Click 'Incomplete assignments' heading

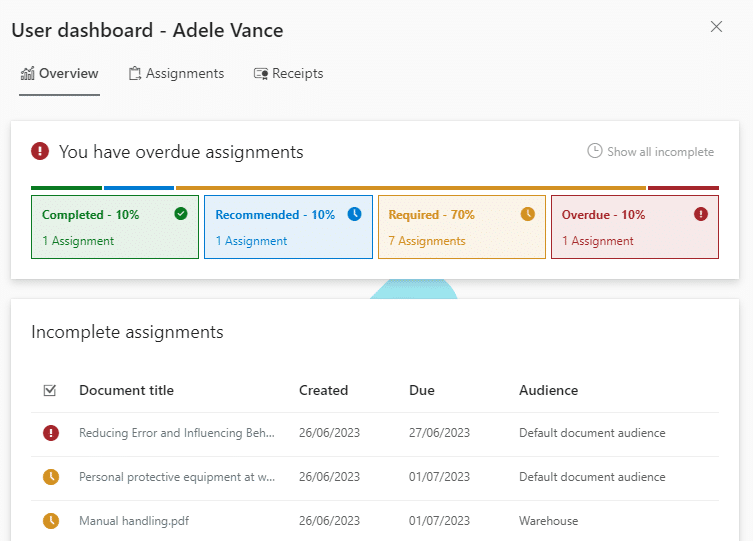click(127, 332)
